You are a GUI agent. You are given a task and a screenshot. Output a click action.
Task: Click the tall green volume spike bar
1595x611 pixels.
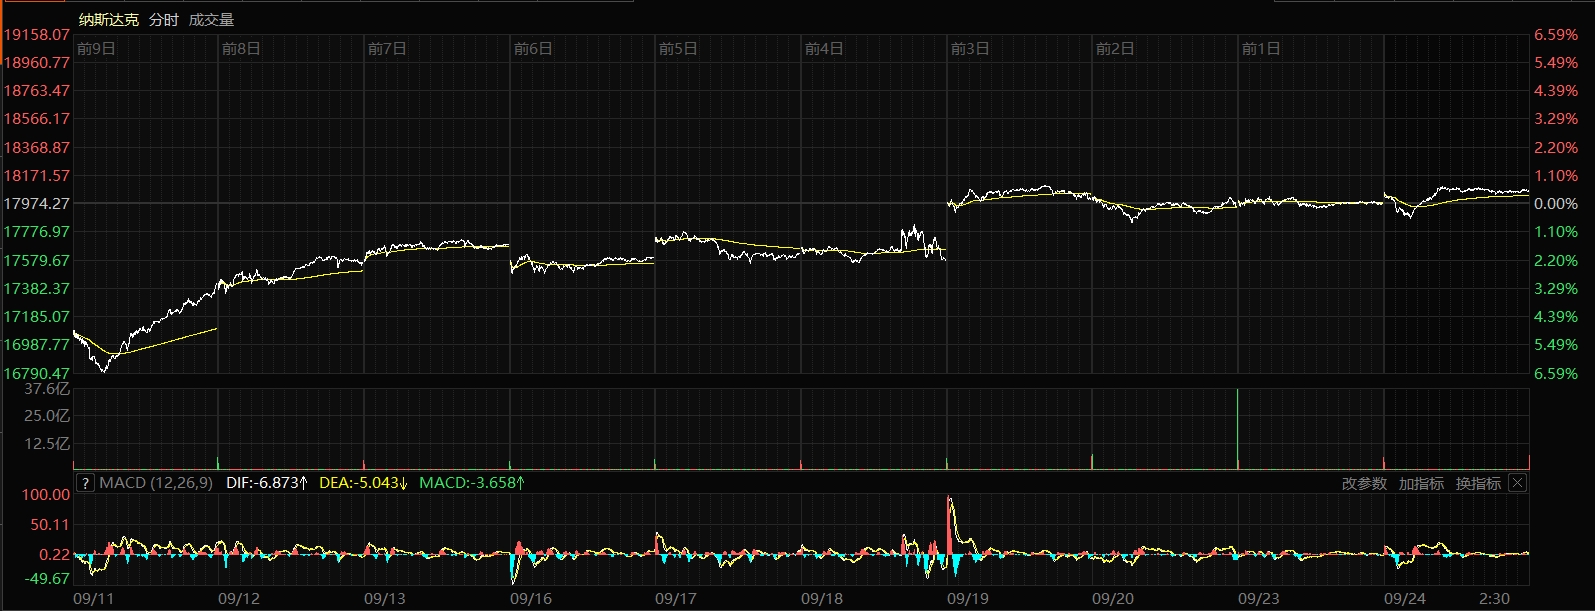pyautogui.click(x=1238, y=428)
